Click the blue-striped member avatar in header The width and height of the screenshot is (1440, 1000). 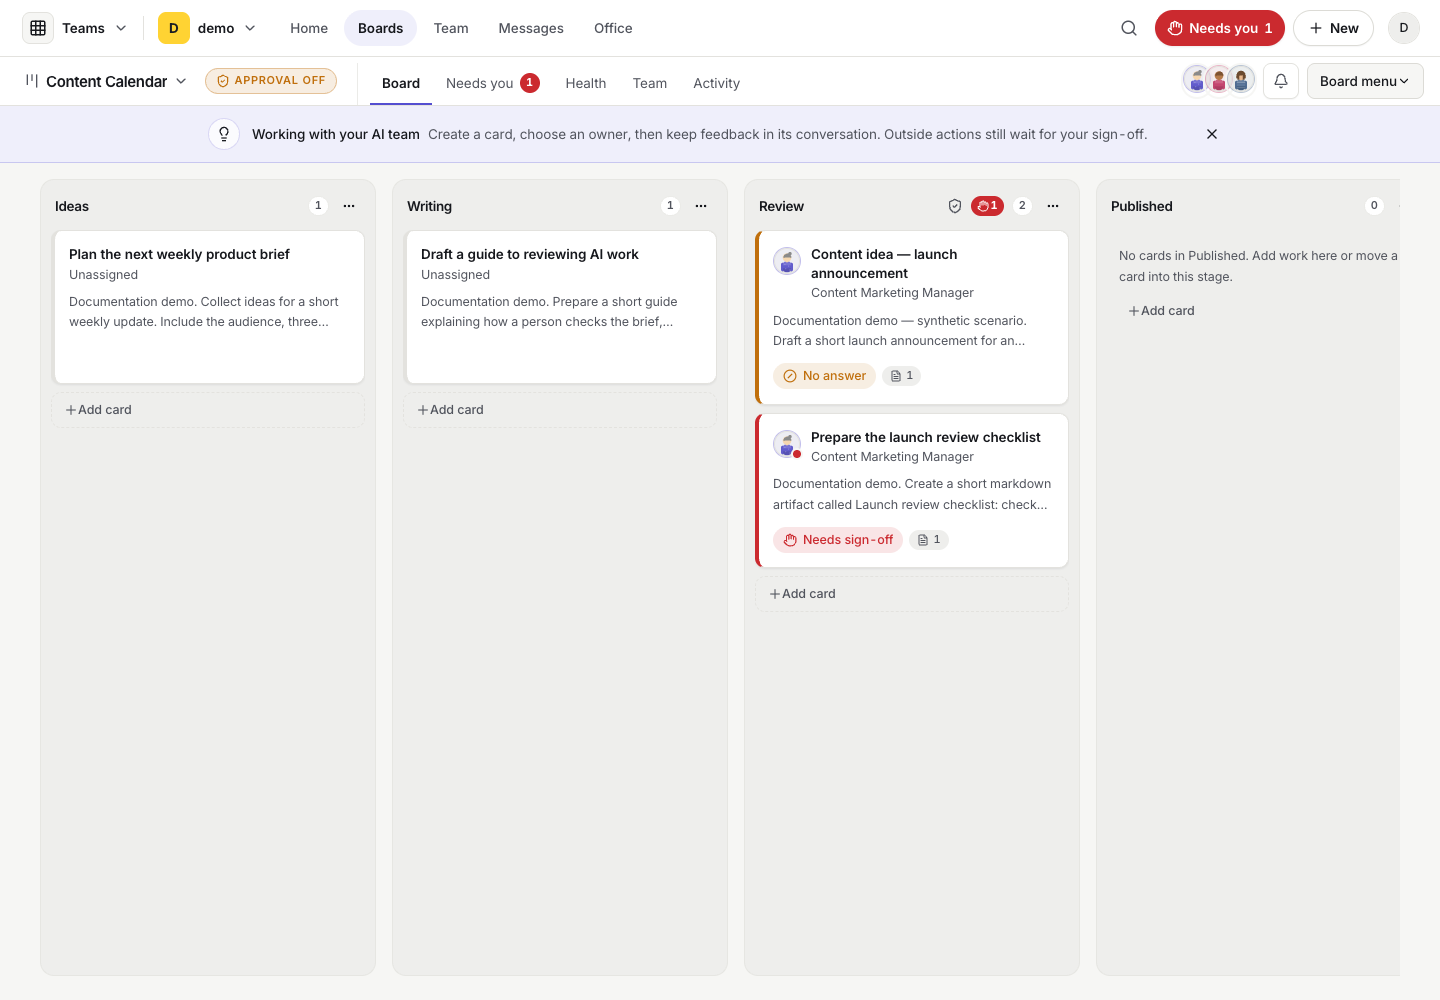coord(1241,80)
